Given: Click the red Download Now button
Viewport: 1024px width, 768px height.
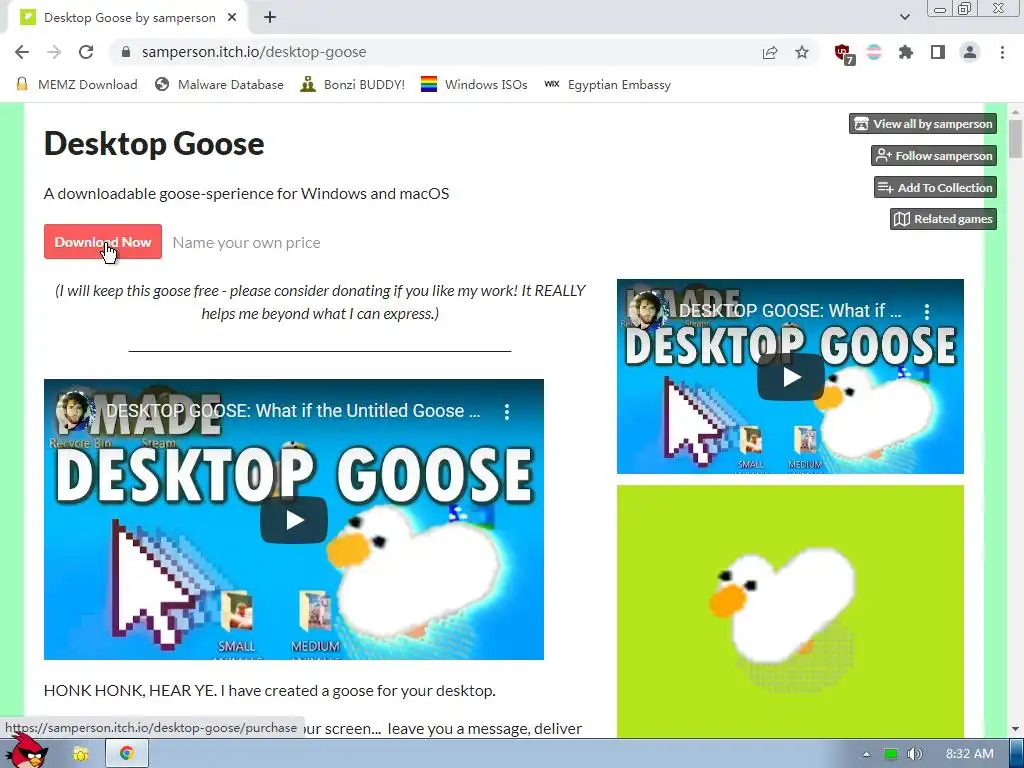Looking at the screenshot, I should point(103,242).
